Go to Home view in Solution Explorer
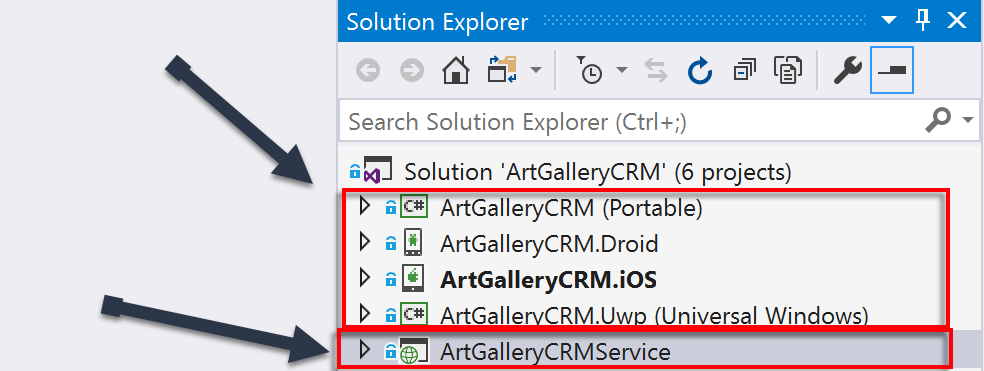Screen dimensions: 984x371 click(456, 70)
